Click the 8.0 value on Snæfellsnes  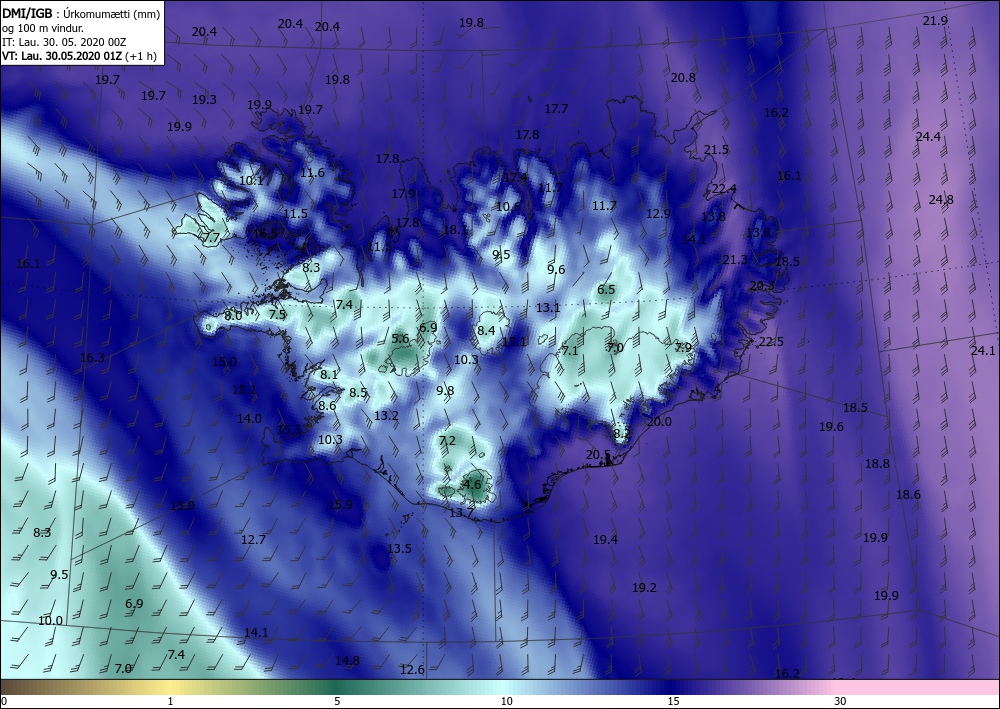pos(233,316)
